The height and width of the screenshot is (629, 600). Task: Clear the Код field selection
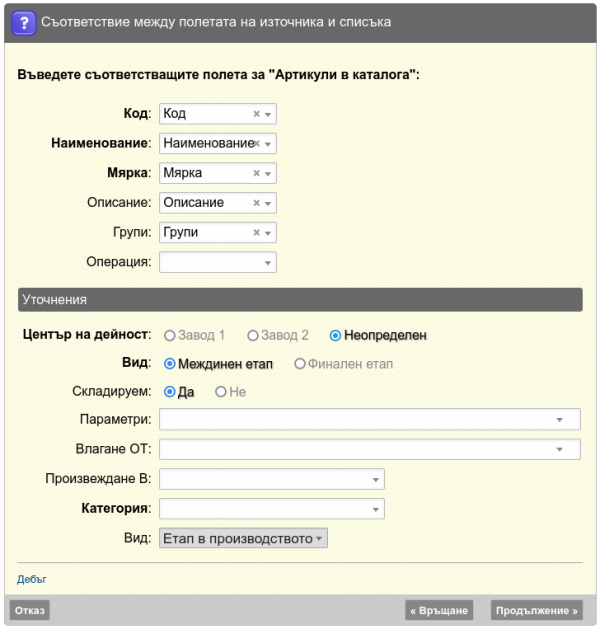(257, 114)
